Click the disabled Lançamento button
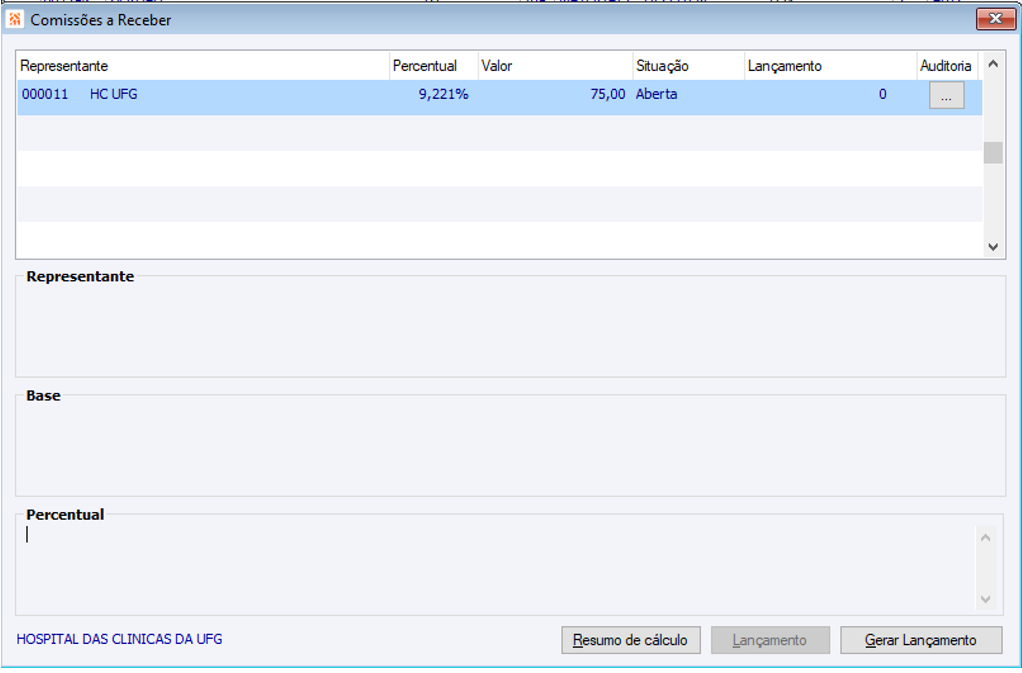1022x673 pixels. [770, 640]
